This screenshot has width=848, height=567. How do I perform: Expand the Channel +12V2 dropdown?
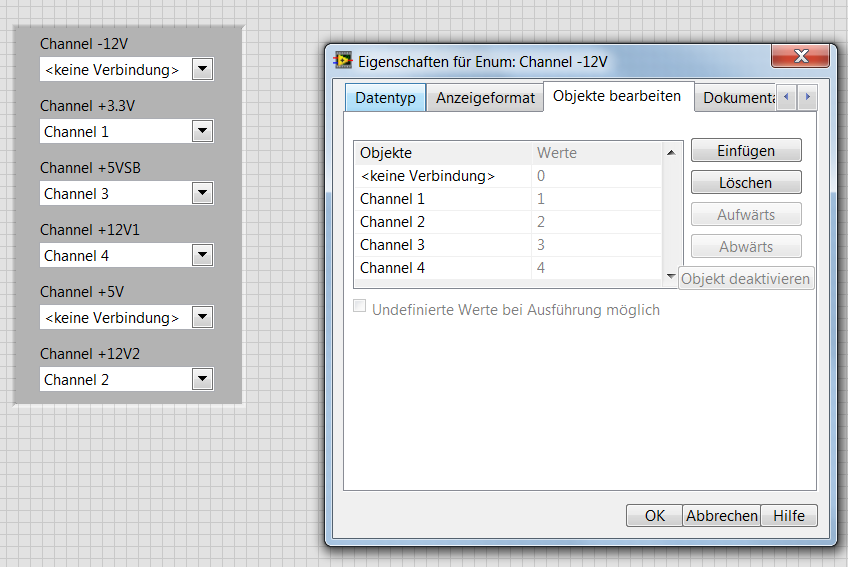click(202, 379)
